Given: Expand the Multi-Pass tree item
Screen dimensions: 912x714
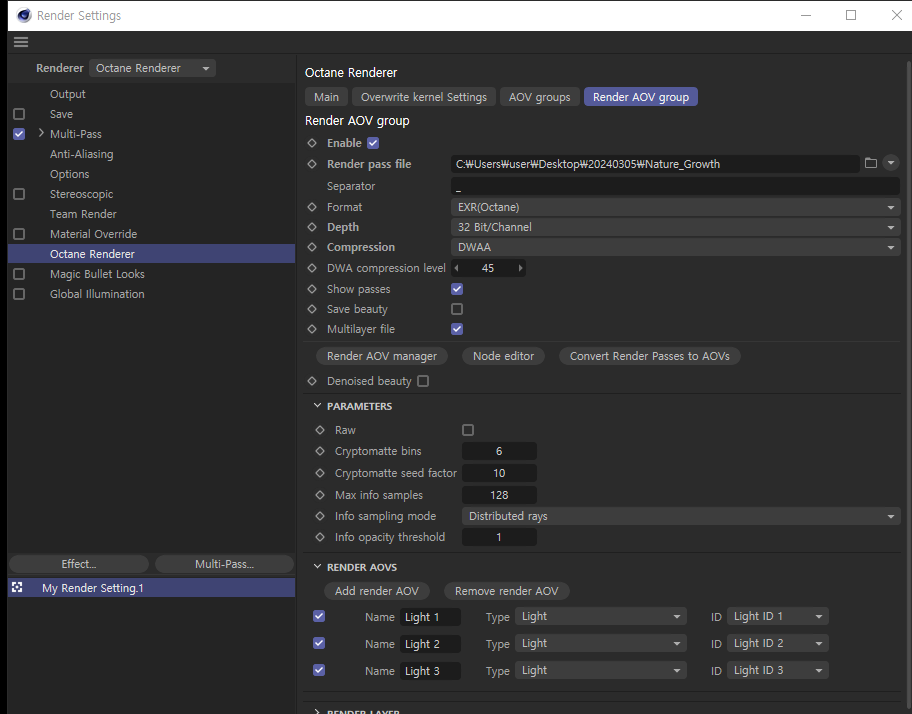Looking at the screenshot, I should [41, 133].
